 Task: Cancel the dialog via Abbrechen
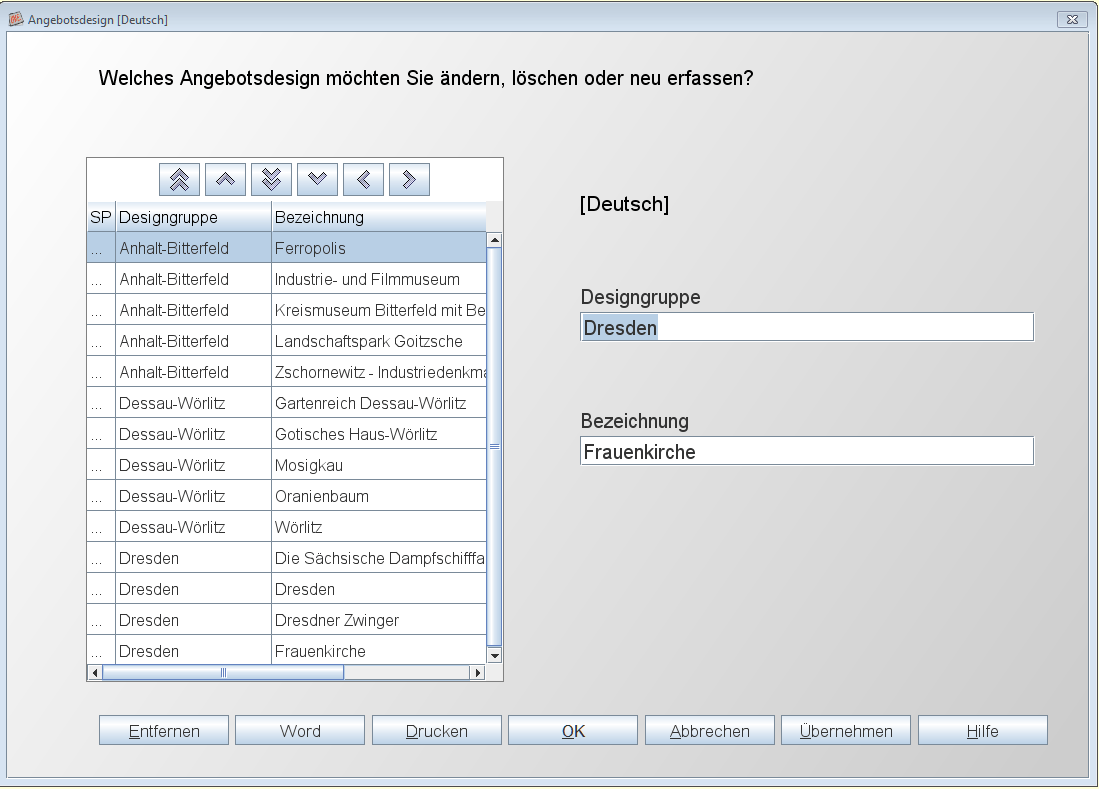coord(710,731)
